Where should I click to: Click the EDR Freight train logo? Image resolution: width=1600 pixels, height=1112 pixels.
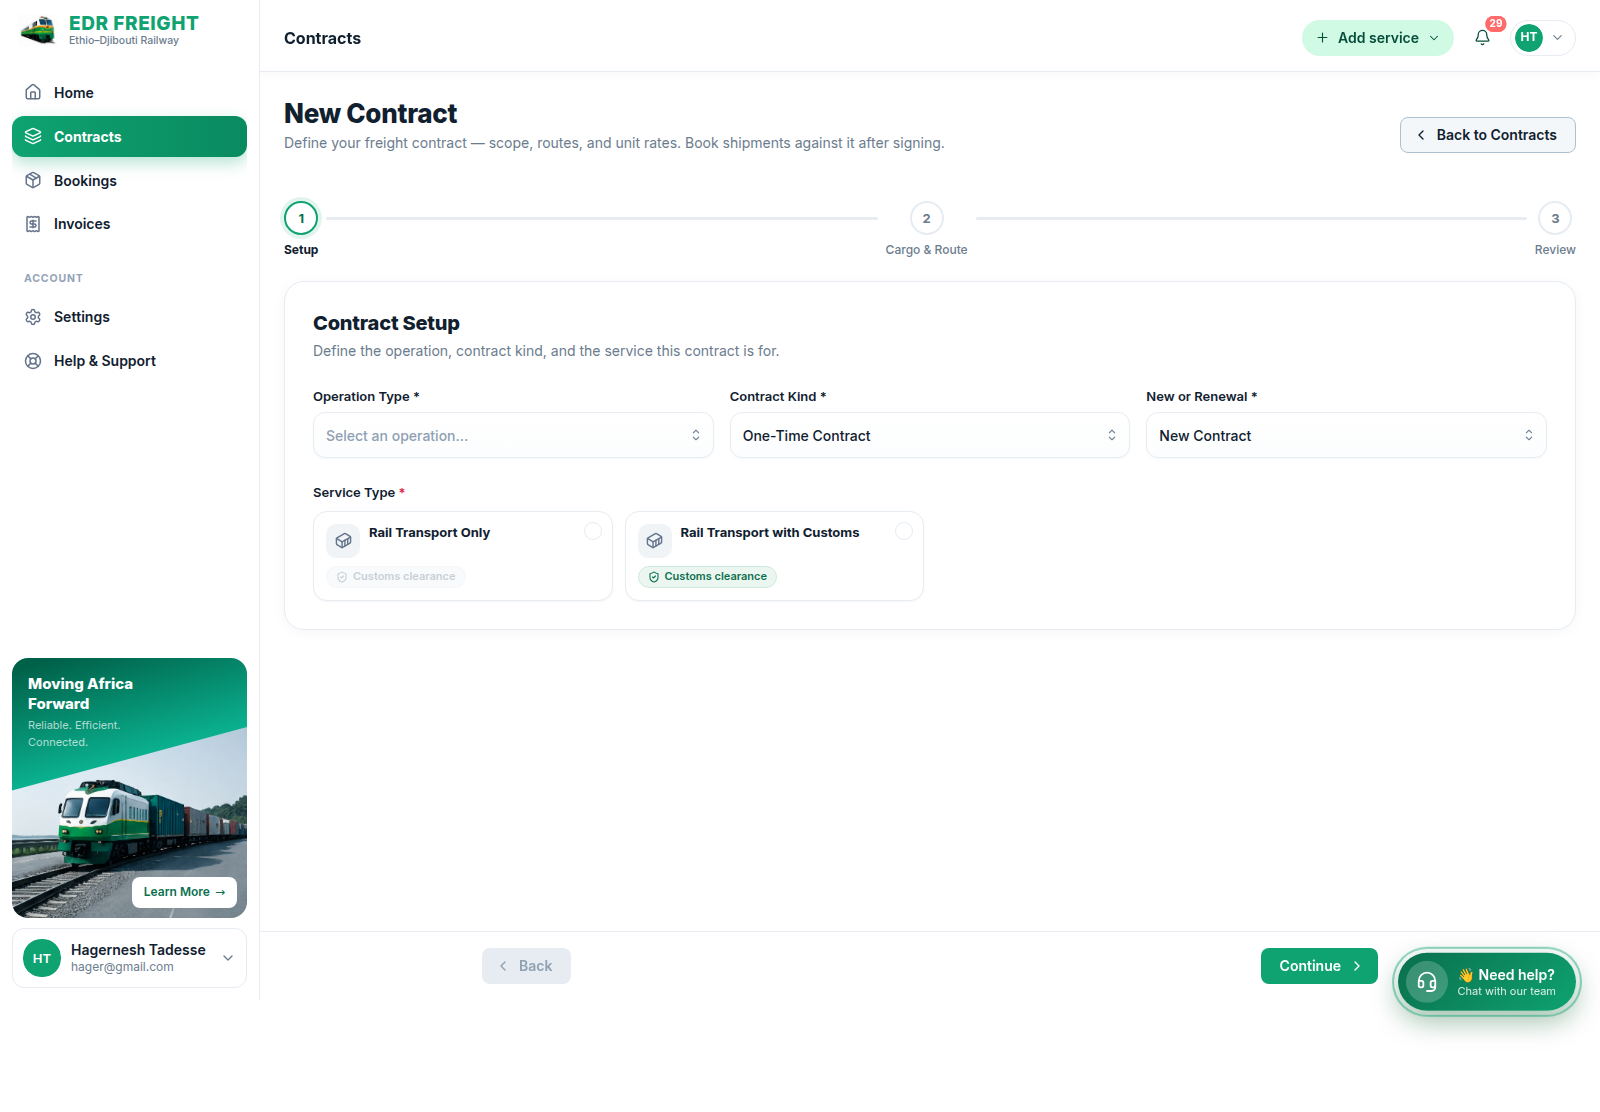pyautogui.click(x=39, y=31)
